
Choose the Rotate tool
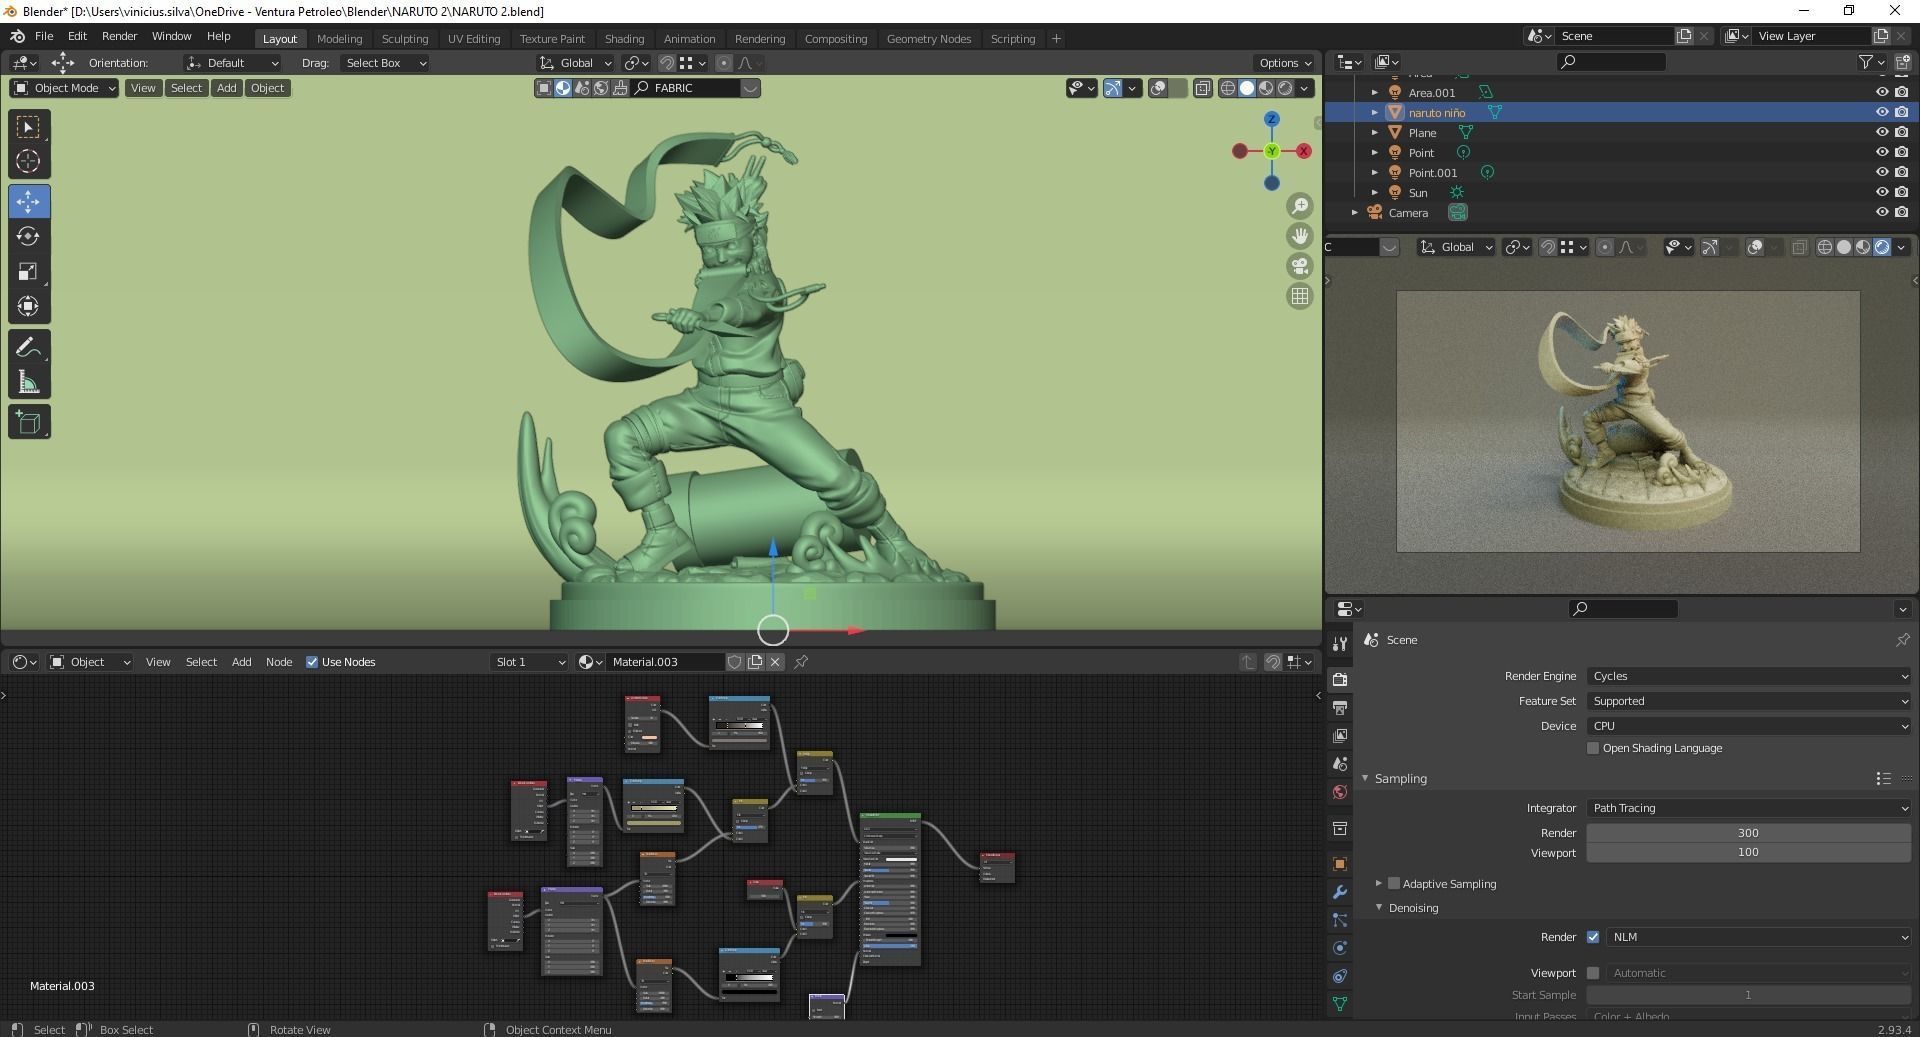[28, 236]
